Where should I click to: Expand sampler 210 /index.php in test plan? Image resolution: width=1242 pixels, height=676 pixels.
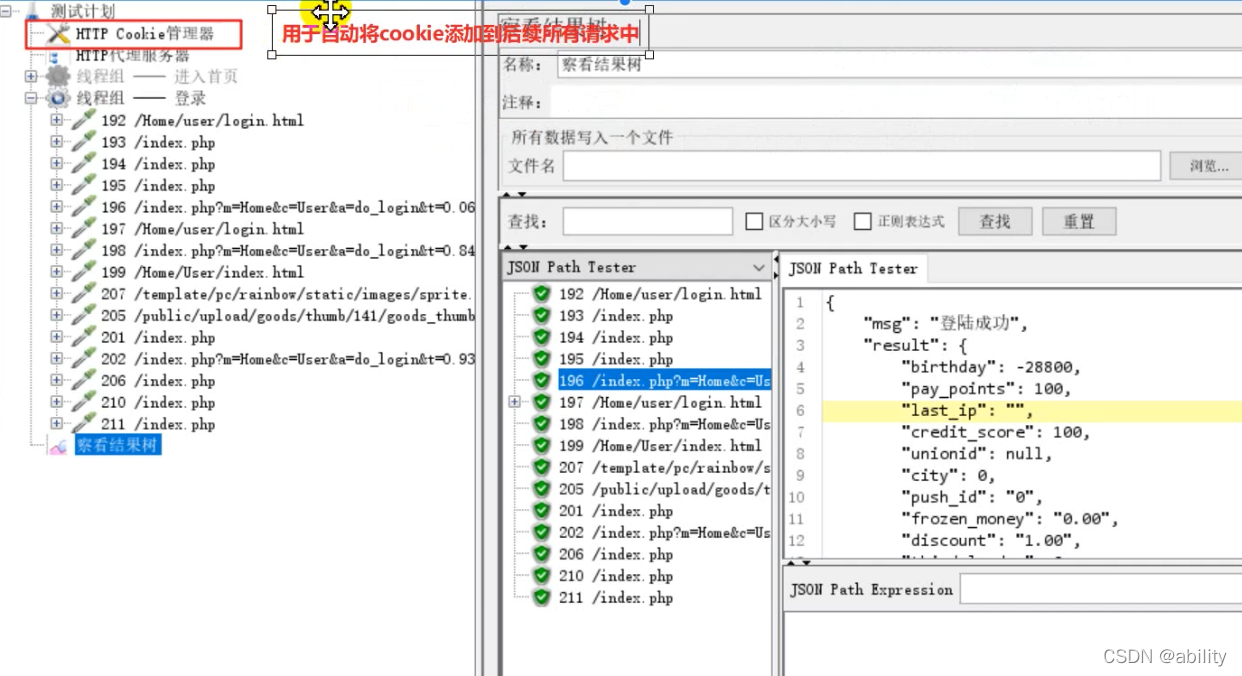click(x=57, y=402)
